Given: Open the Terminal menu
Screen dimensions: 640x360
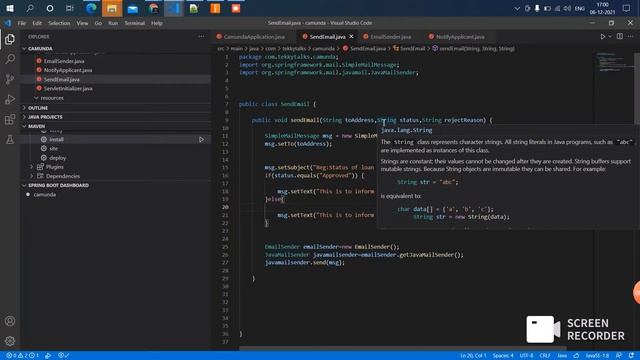Looking at the screenshot, I should [x=135, y=23].
